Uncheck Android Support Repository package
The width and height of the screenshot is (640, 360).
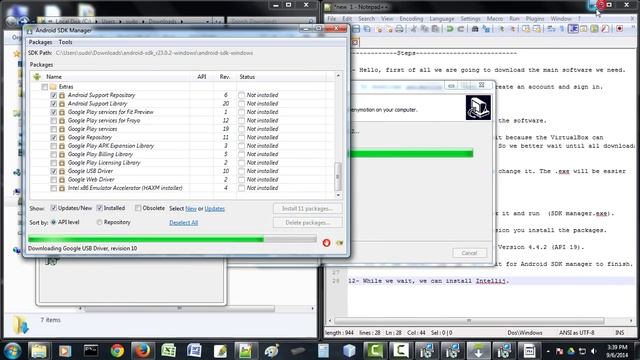click(53, 95)
